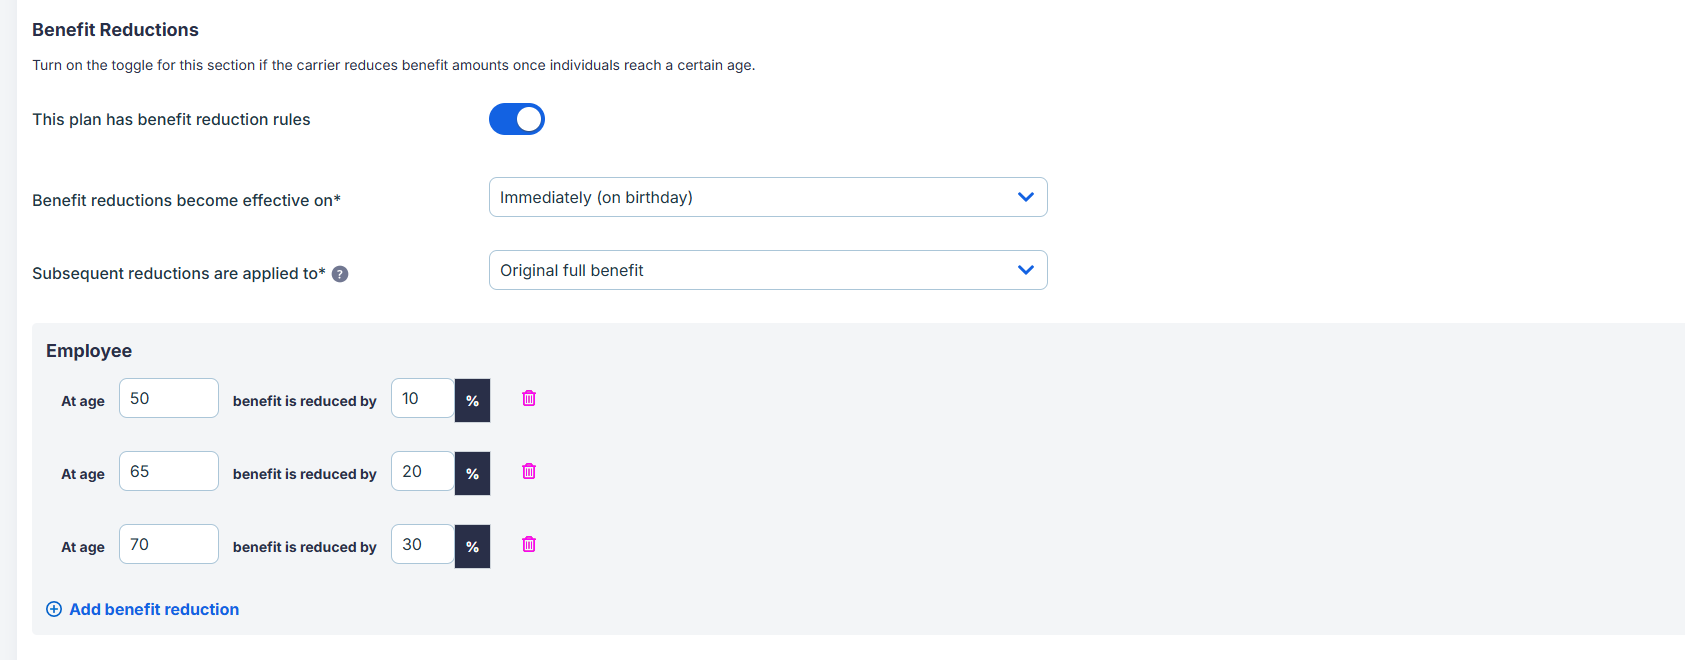The image size is (1685, 660).
Task: Click the chevron on the effective-on dropdown
Action: point(1025,197)
